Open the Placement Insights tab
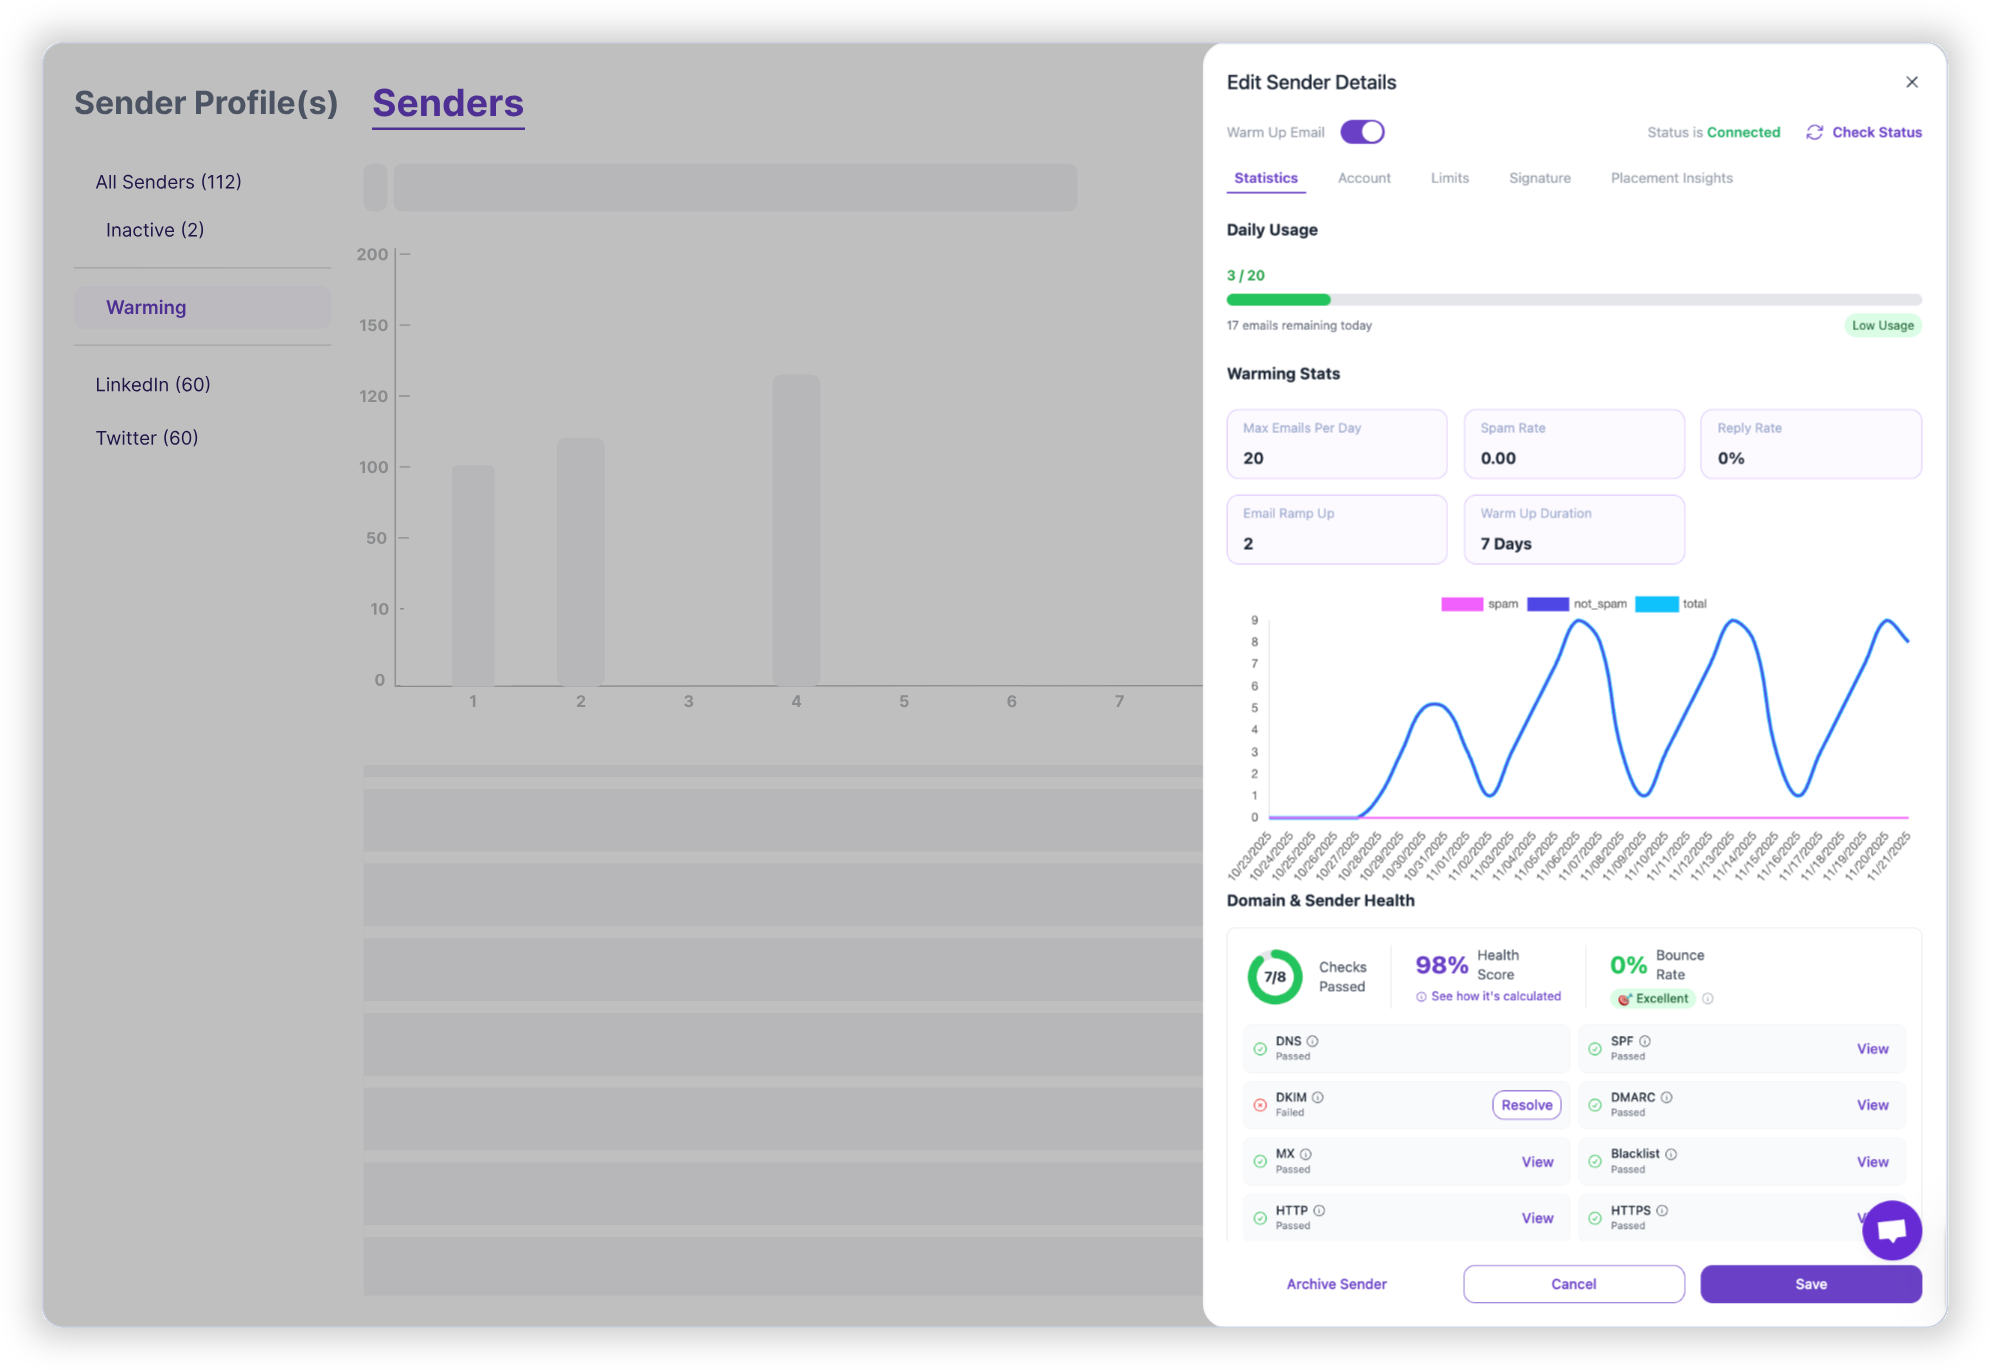1990x1370 pixels. [x=1671, y=178]
